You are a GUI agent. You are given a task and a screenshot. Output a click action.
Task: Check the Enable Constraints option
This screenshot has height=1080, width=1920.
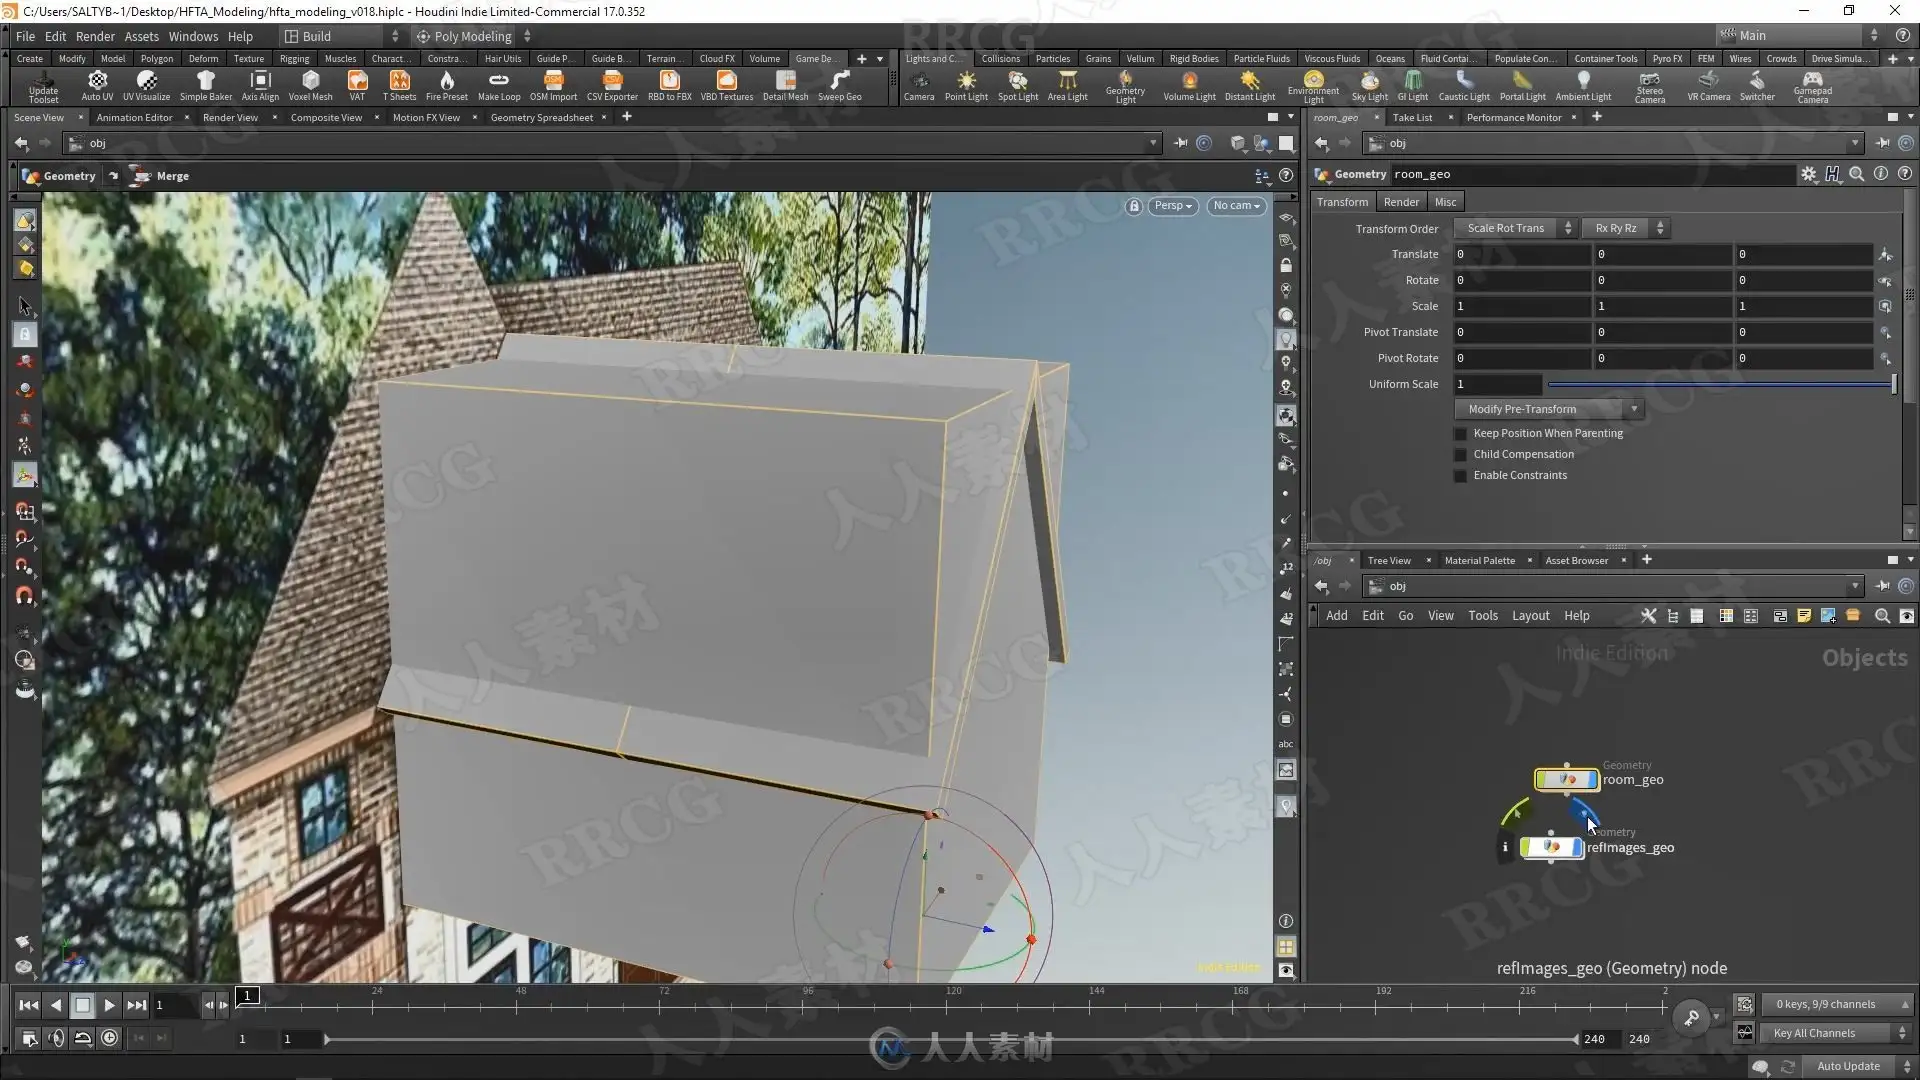click(x=1460, y=476)
